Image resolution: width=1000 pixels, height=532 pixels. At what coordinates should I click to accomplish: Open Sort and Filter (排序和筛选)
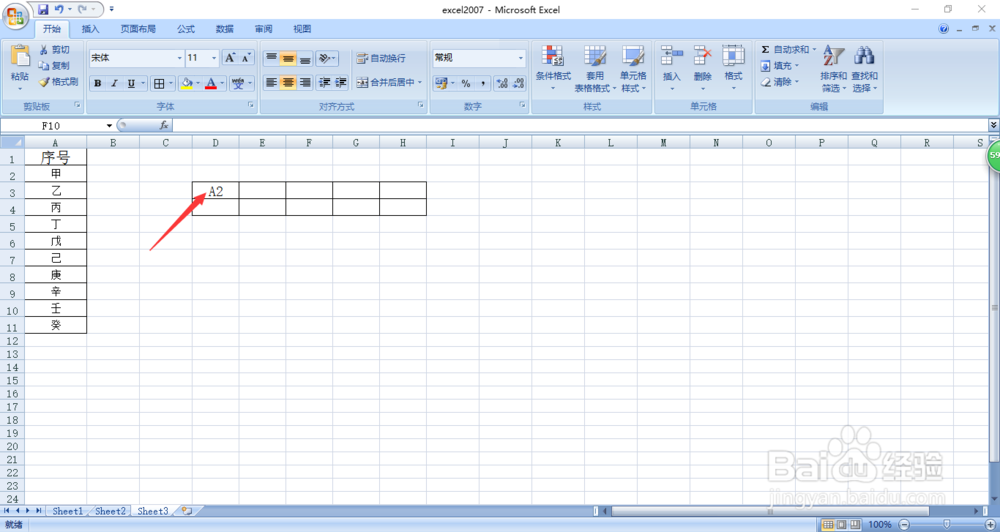pyautogui.click(x=834, y=68)
